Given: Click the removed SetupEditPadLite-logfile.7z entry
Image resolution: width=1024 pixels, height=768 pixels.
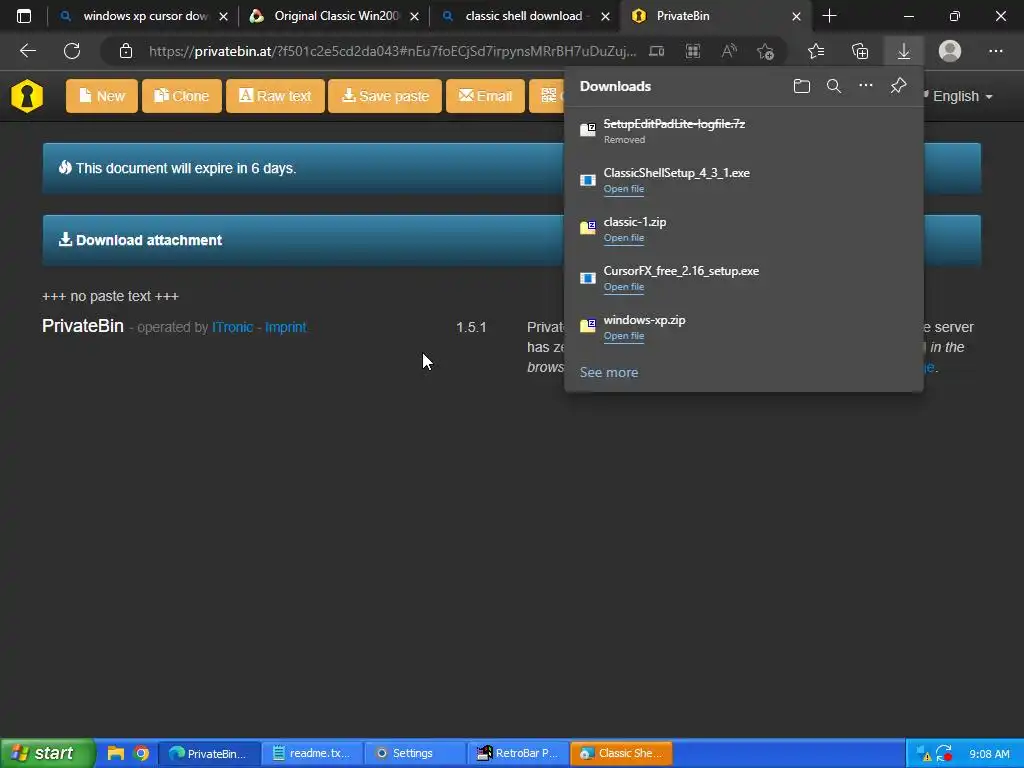Looking at the screenshot, I should [744, 130].
